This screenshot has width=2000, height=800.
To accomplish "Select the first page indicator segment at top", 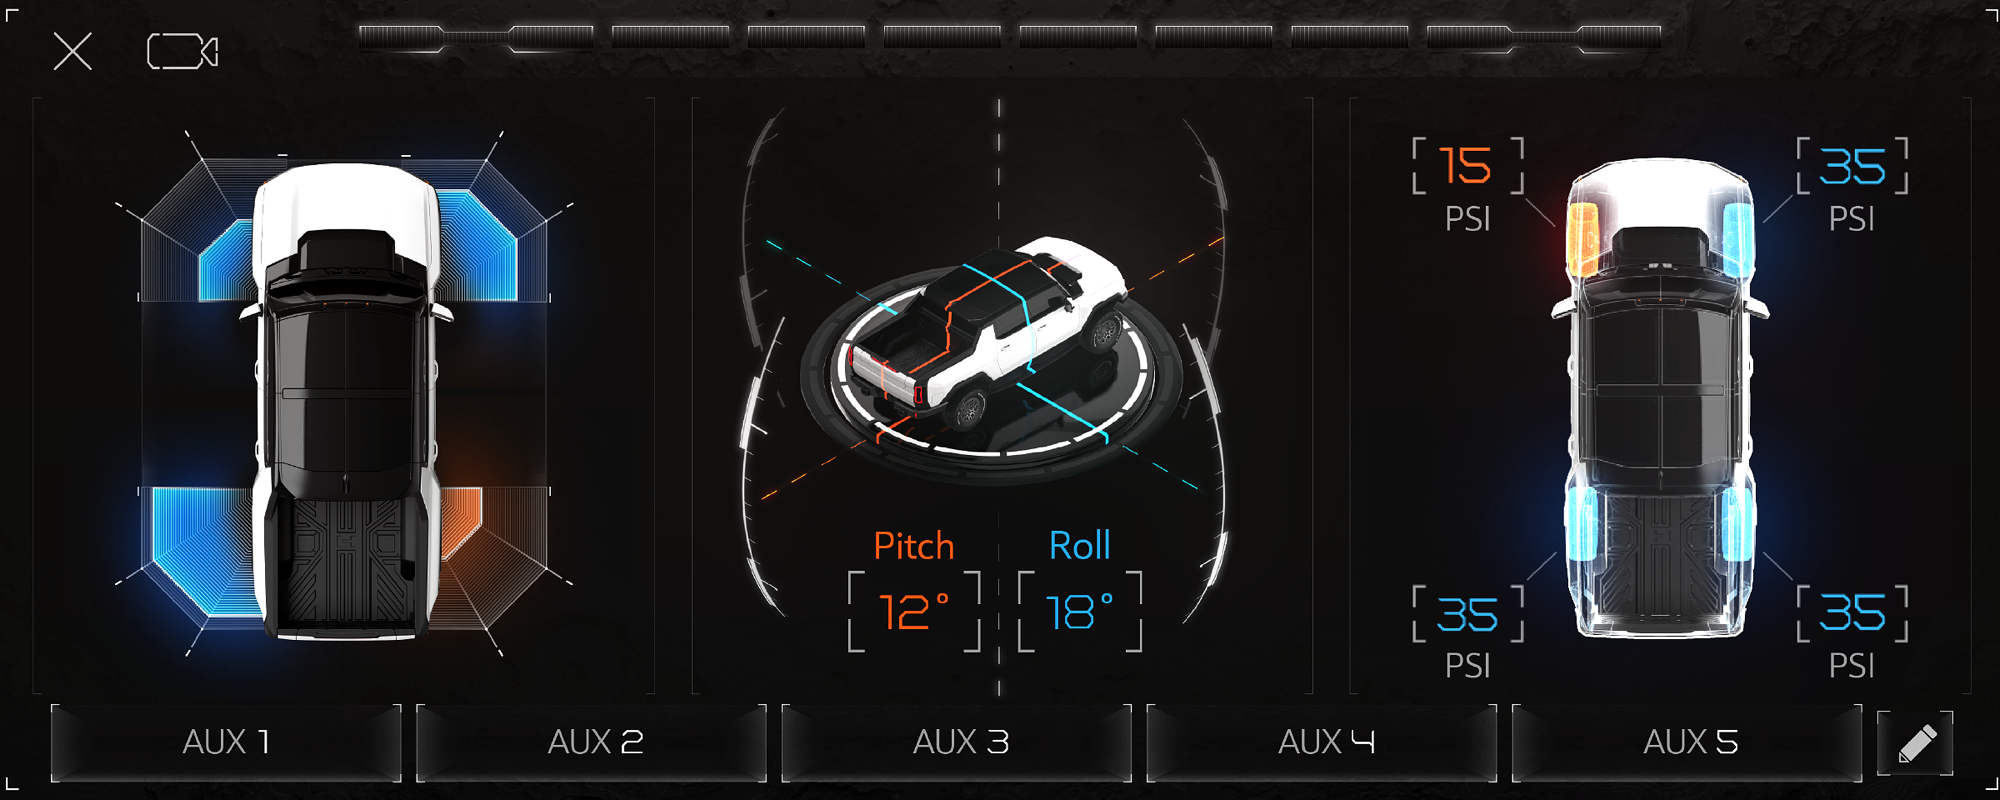I will coord(476,38).
